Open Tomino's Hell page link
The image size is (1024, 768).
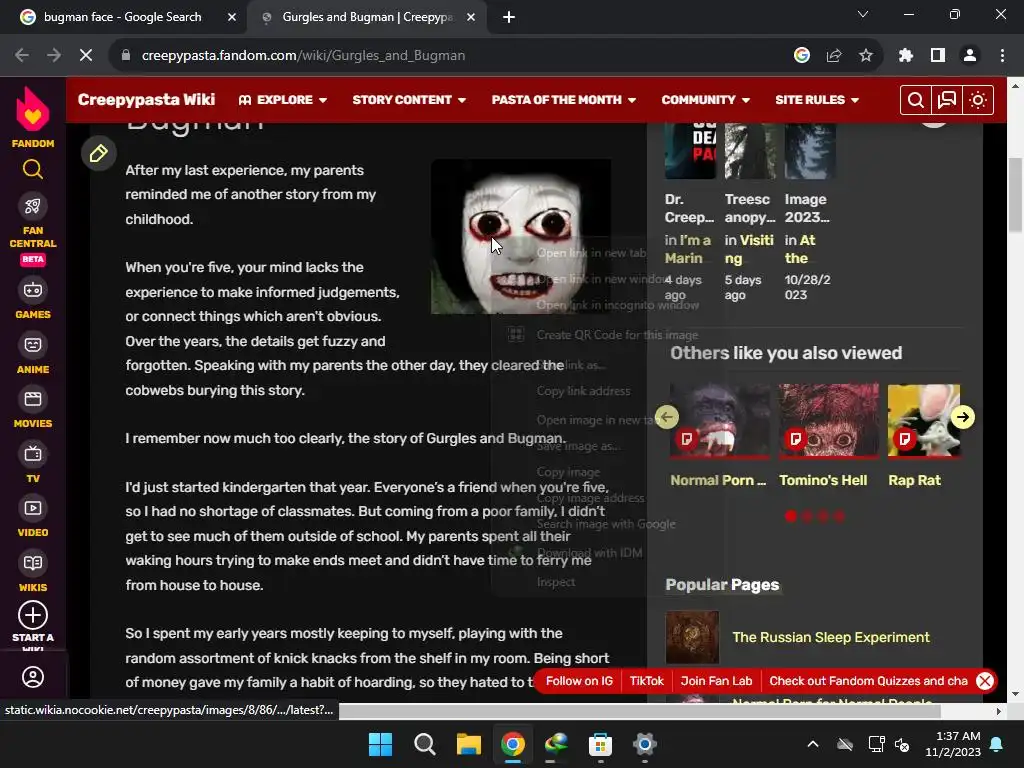coord(823,480)
